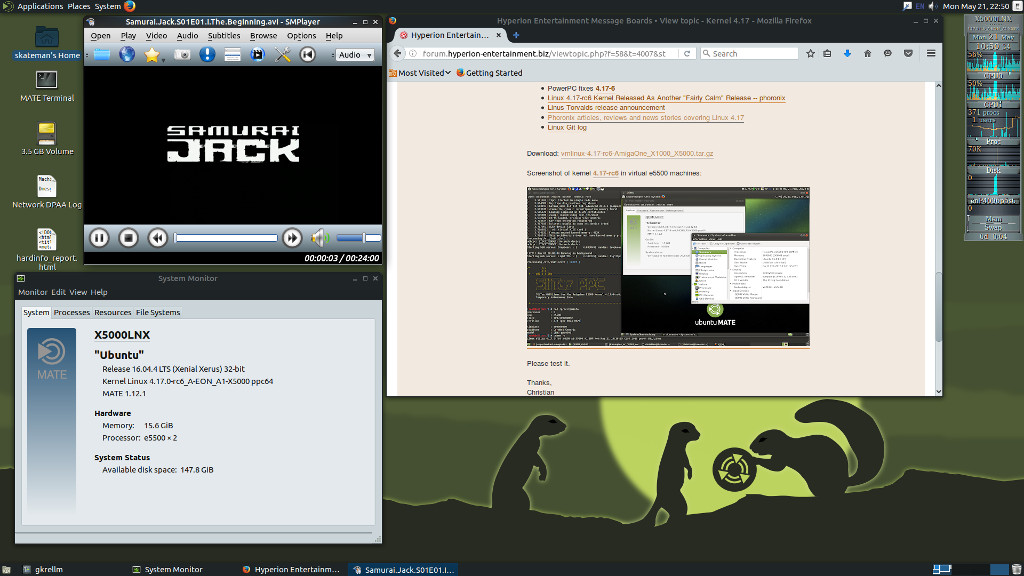Close the Hyperion Entertainment tab

click(498, 35)
